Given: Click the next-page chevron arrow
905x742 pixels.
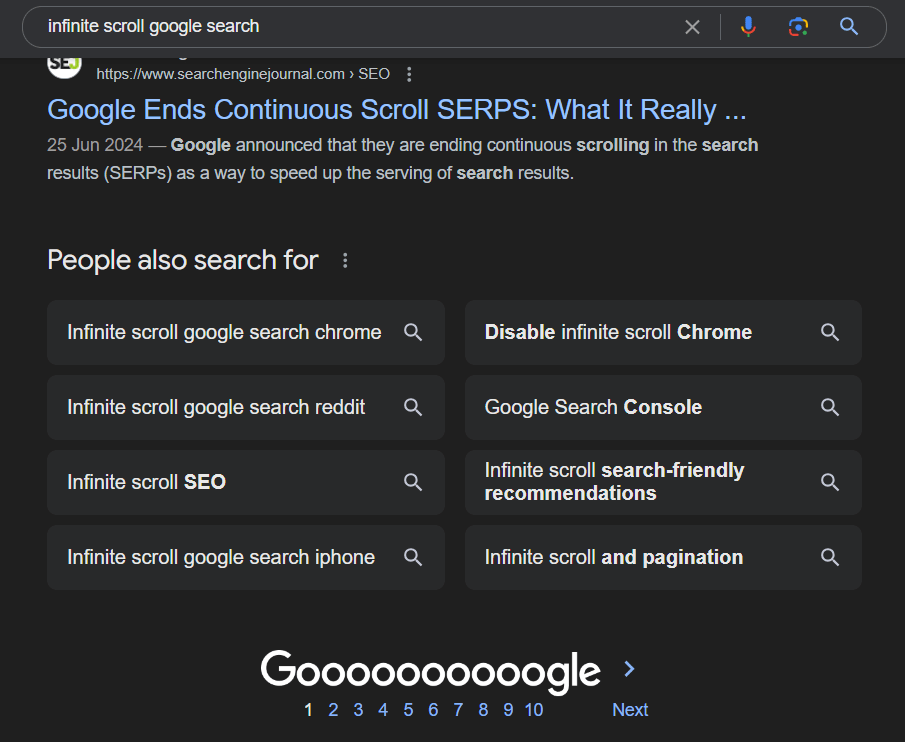Looking at the screenshot, I should tap(628, 668).
